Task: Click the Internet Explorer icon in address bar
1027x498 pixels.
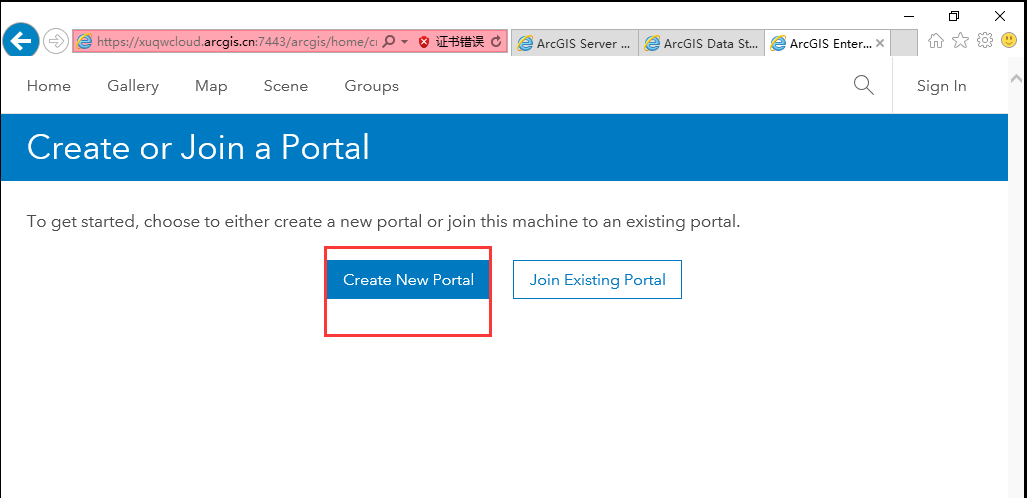Action: tap(84, 42)
